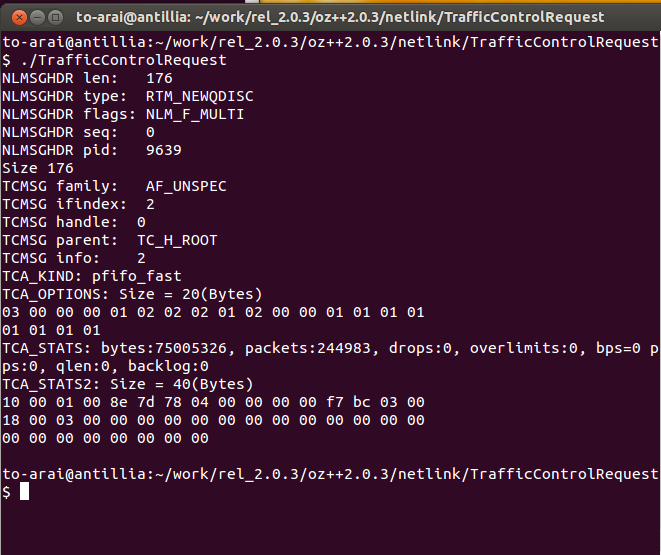Screen dimensions: 661x555
Task: Click the cursor block at the prompt
Action: 24,491
